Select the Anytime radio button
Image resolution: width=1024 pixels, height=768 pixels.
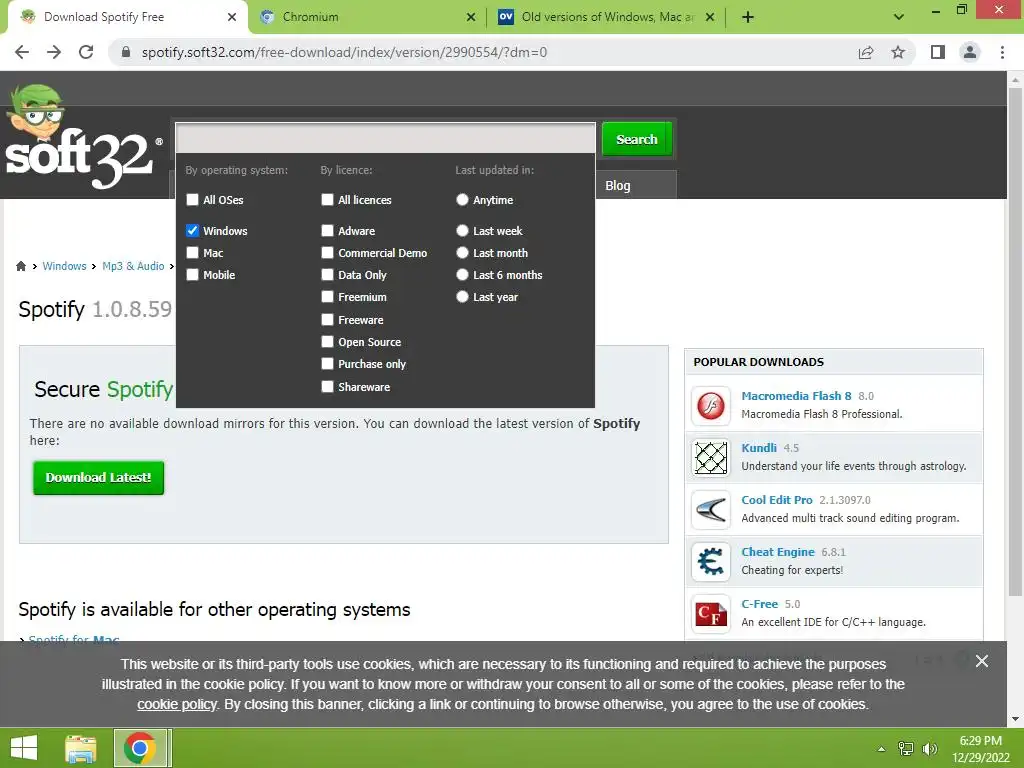click(x=462, y=199)
